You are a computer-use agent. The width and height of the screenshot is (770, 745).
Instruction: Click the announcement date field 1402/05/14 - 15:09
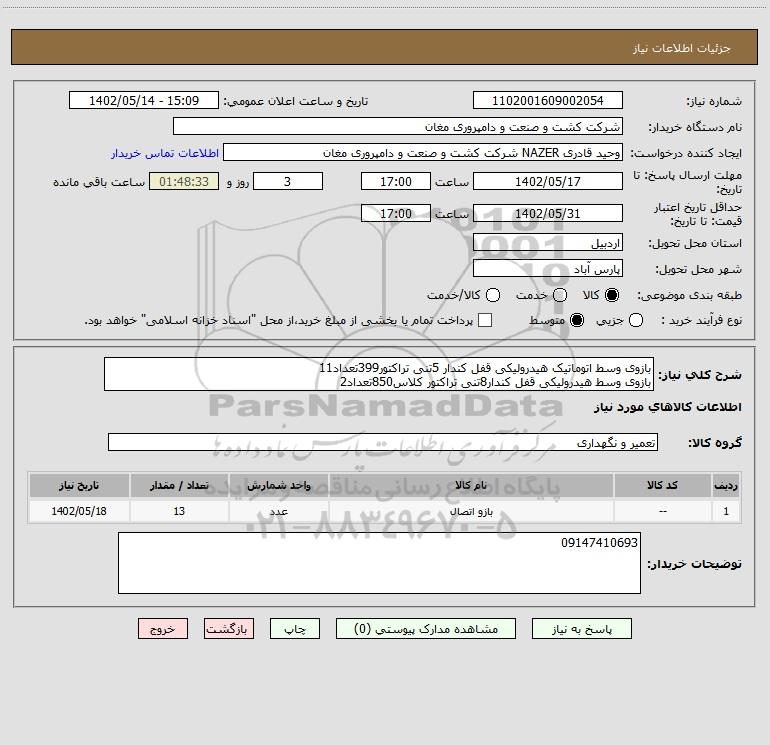point(144,101)
